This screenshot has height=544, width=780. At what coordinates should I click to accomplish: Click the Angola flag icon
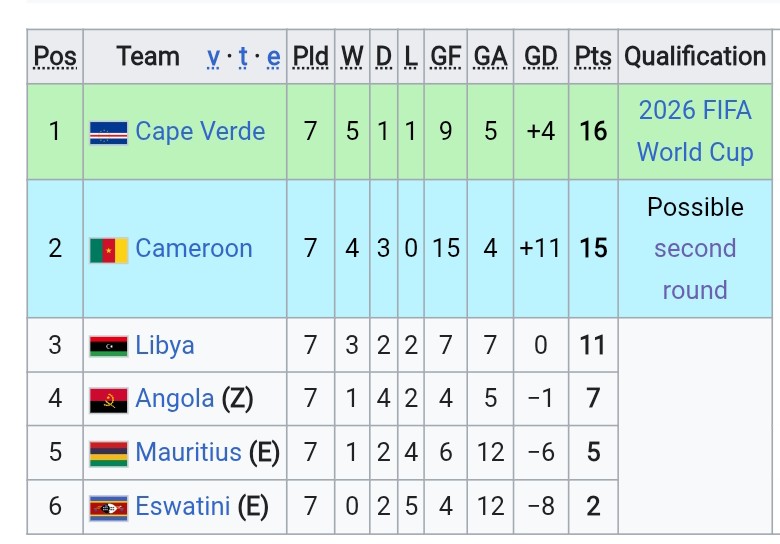point(108,401)
